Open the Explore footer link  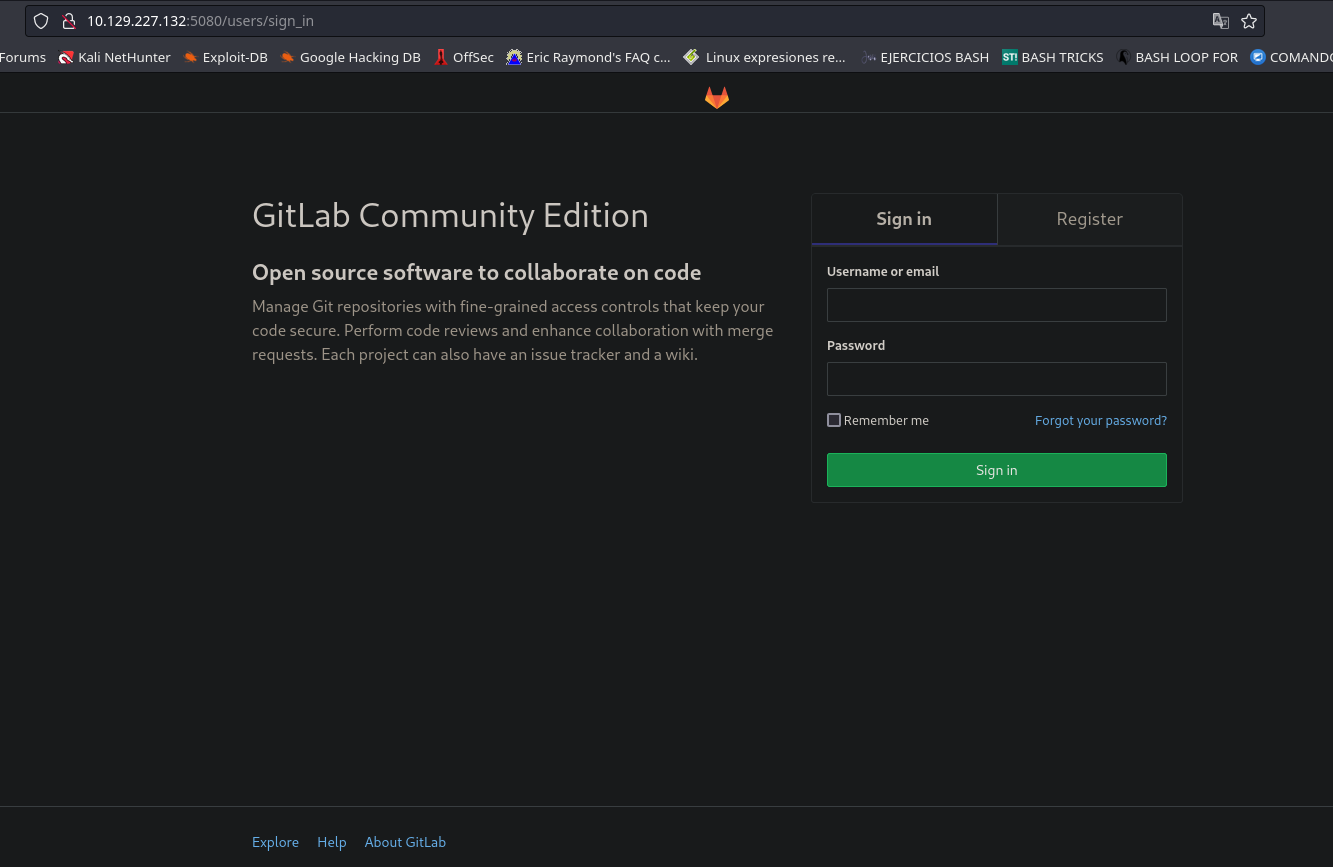coord(275,842)
